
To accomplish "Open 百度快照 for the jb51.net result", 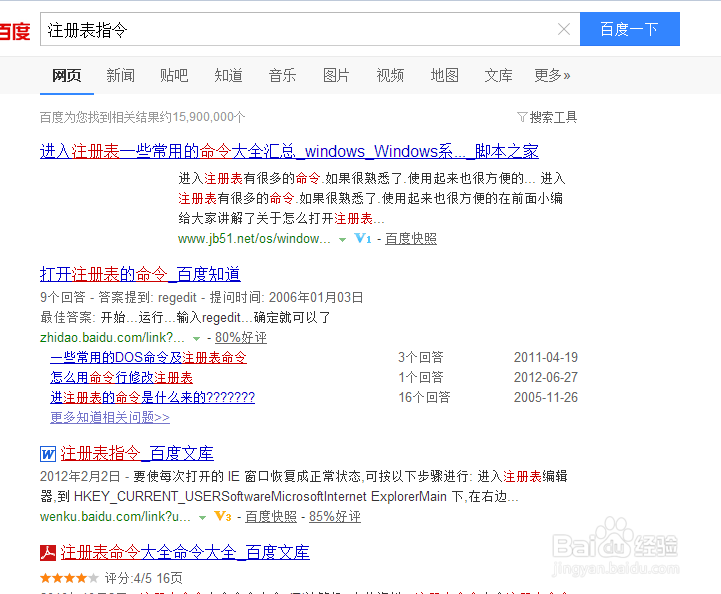I will click(x=411, y=239).
